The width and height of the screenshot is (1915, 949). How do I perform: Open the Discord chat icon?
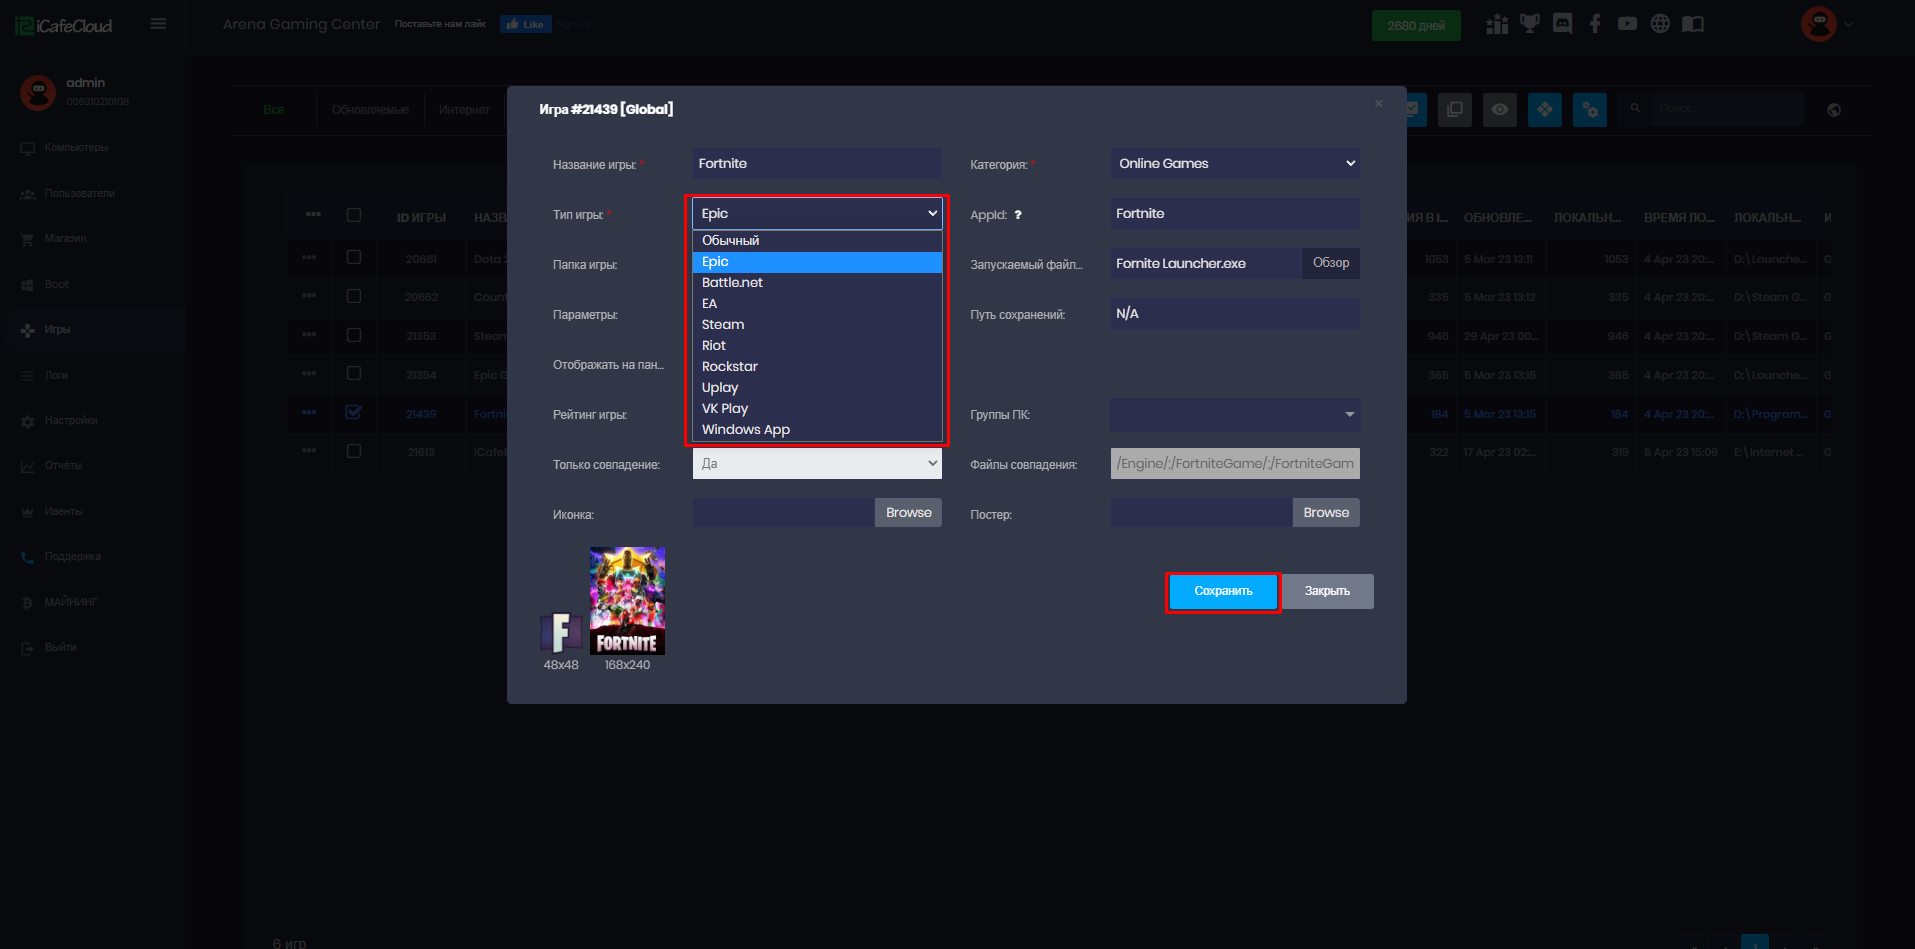tap(1562, 24)
